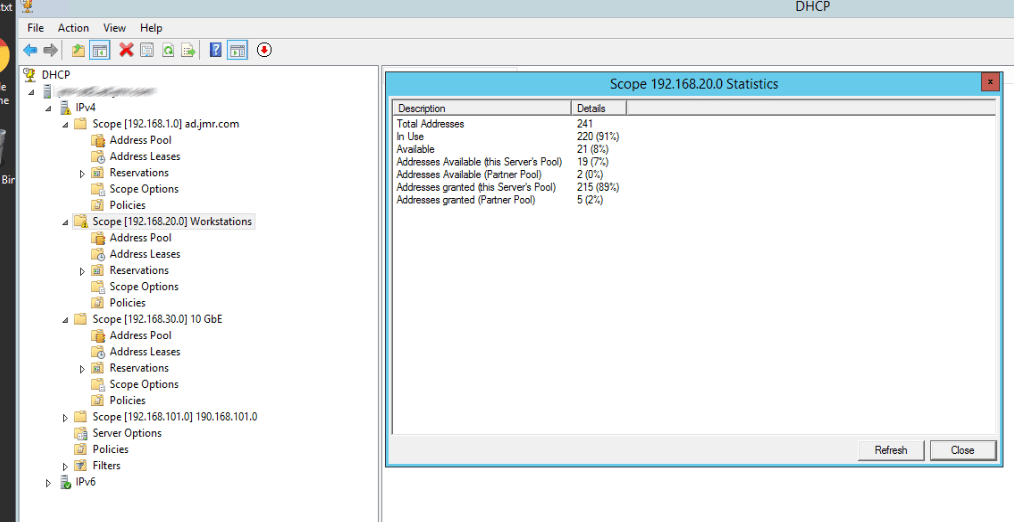The image size is (1014, 522).
Task: Open the Properties toolbar icon
Action: [x=147, y=50]
